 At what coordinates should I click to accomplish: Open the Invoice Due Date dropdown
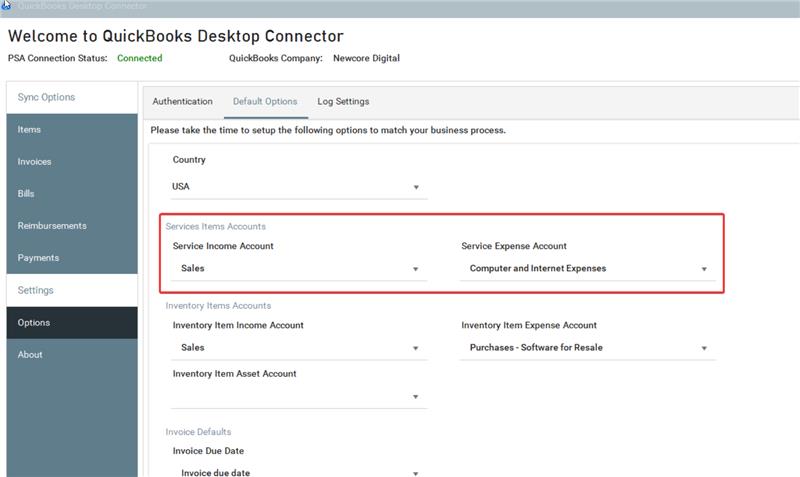[299, 472]
